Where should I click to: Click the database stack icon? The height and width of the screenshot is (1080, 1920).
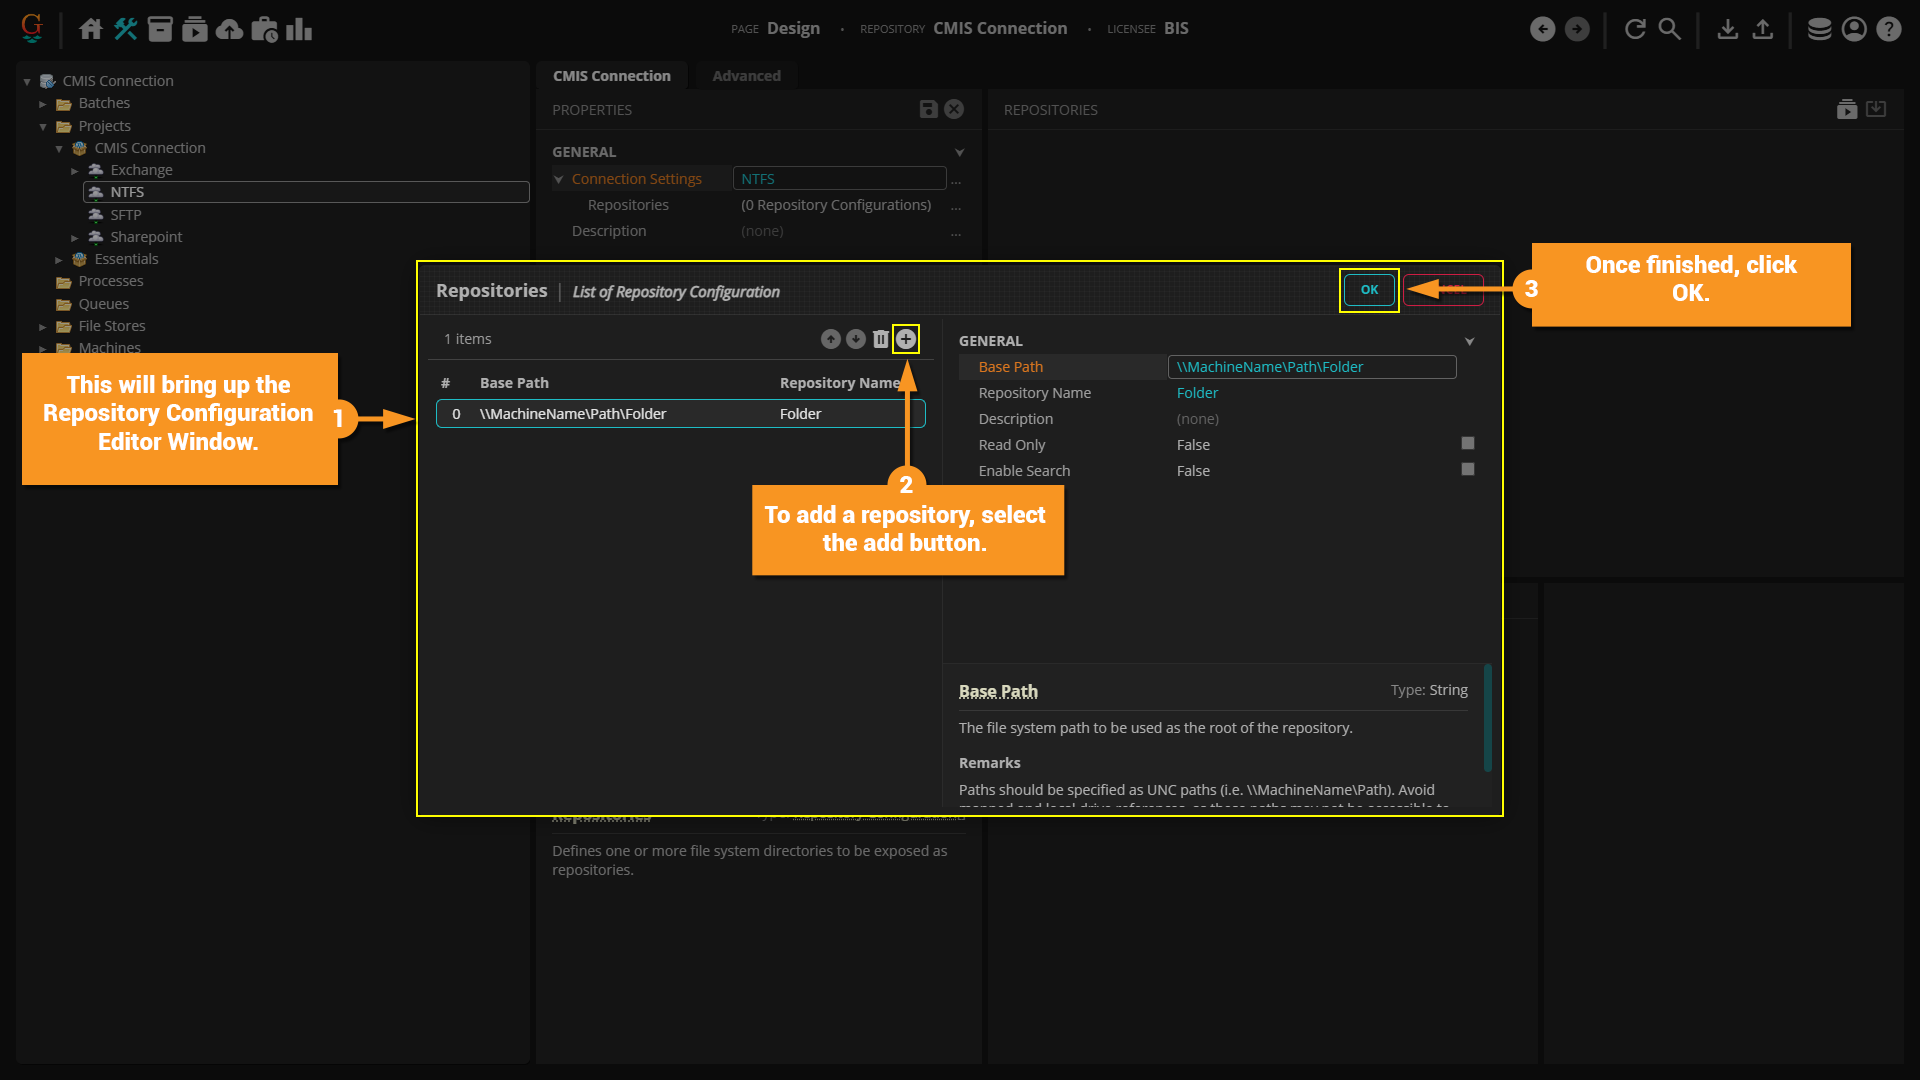pyautogui.click(x=1819, y=29)
